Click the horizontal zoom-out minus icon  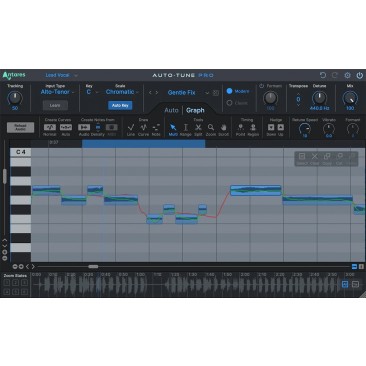15,266
